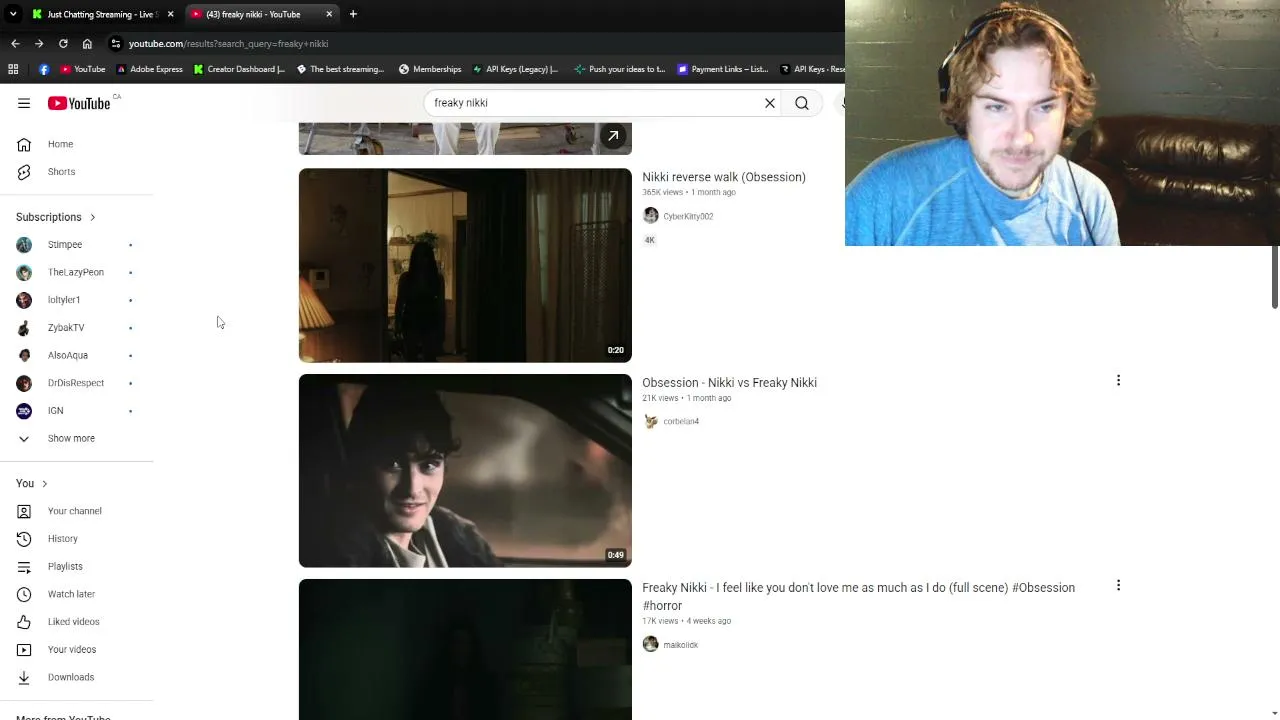
Task: Expand 'Show more' subscriptions
Action: point(71,438)
